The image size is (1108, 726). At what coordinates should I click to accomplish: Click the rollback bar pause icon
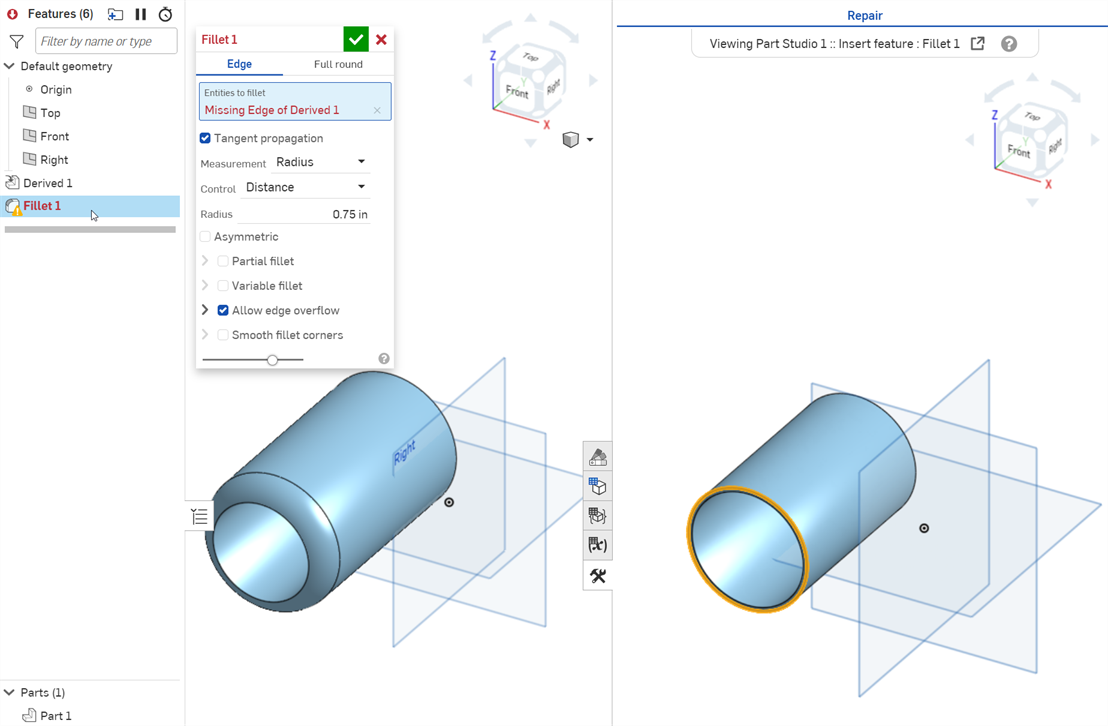coord(141,14)
